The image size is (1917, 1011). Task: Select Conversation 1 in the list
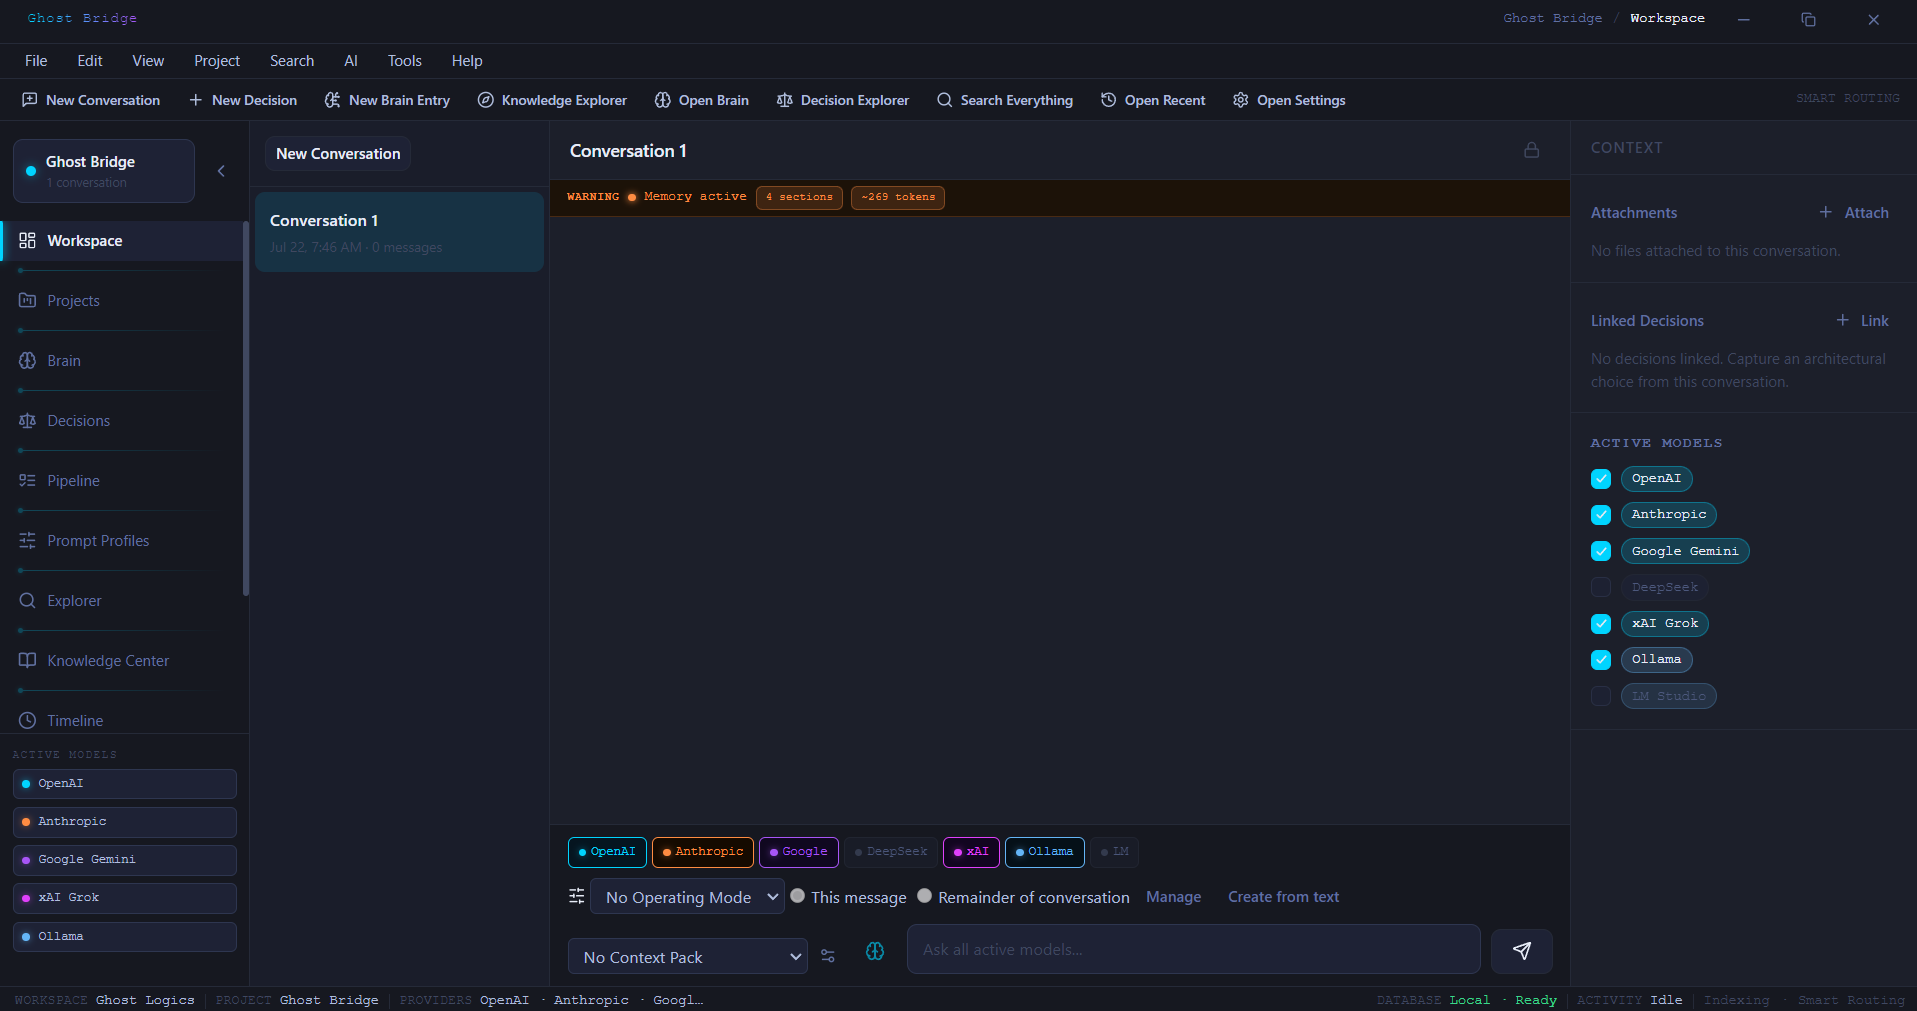(x=399, y=232)
